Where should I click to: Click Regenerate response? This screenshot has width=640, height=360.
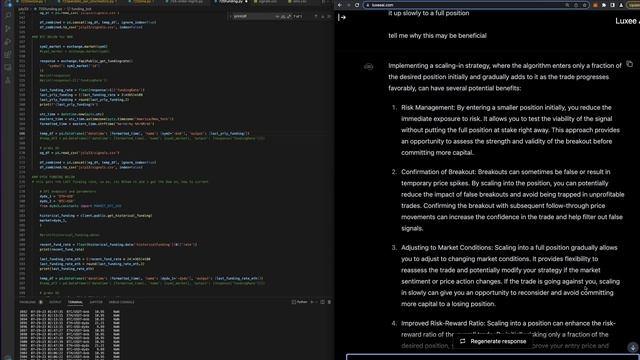(493, 341)
